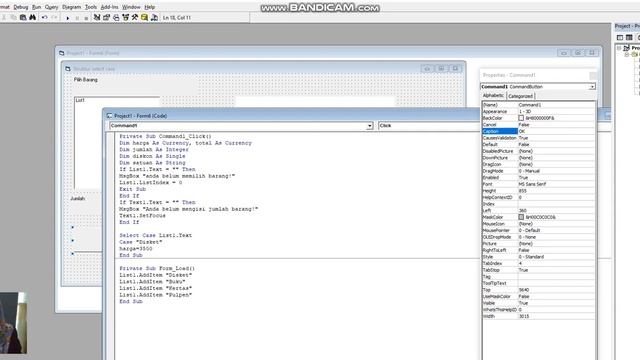This screenshot has height=360, width=640.
Task: Select the Height property row
Action: tap(538, 191)
